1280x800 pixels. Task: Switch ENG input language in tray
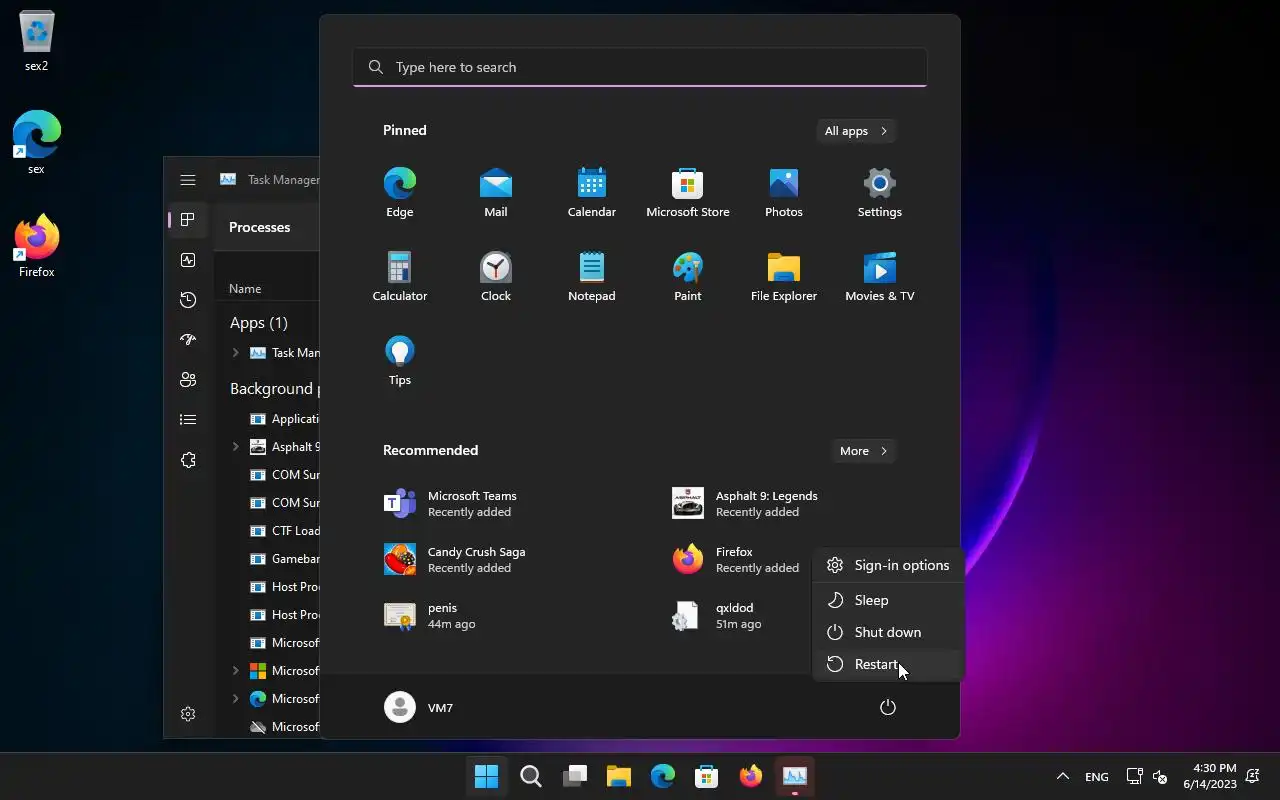pos(1097,777)
